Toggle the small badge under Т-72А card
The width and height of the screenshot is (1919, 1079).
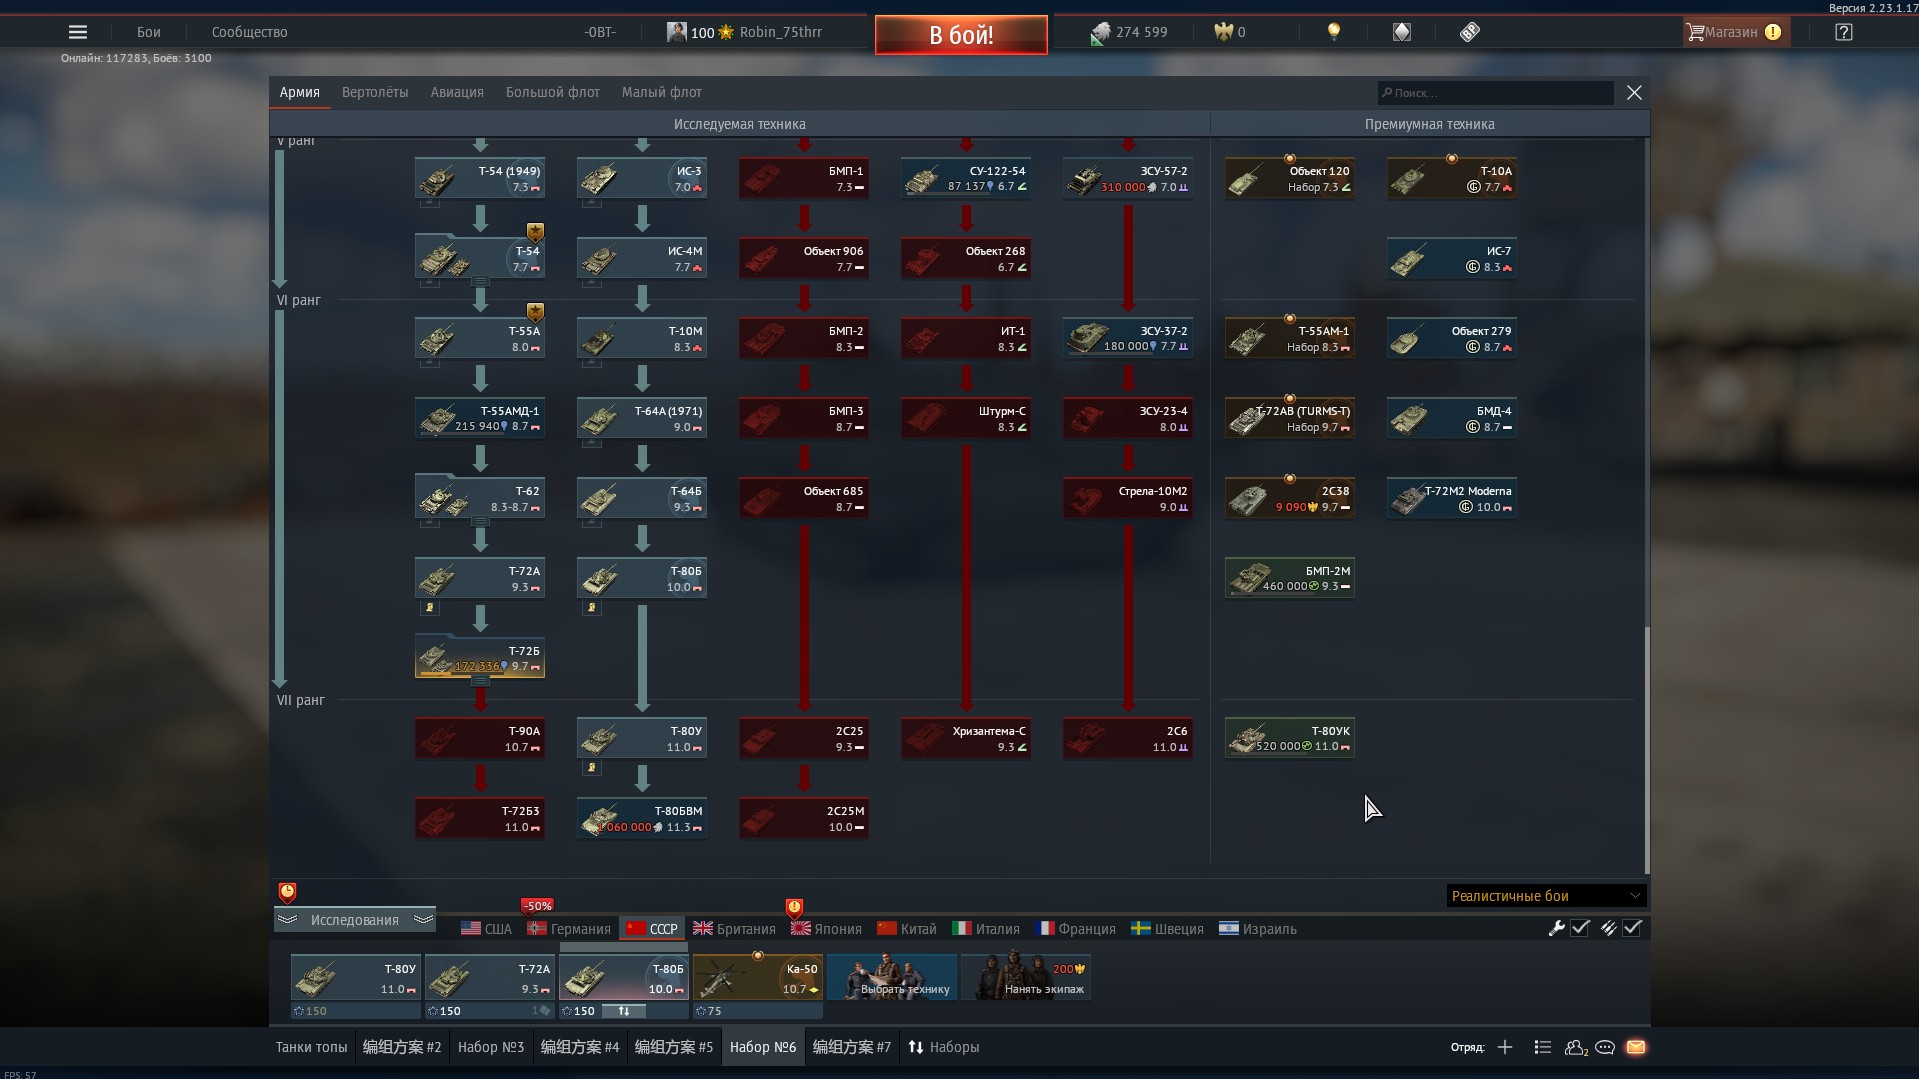(x=429, y=607)
